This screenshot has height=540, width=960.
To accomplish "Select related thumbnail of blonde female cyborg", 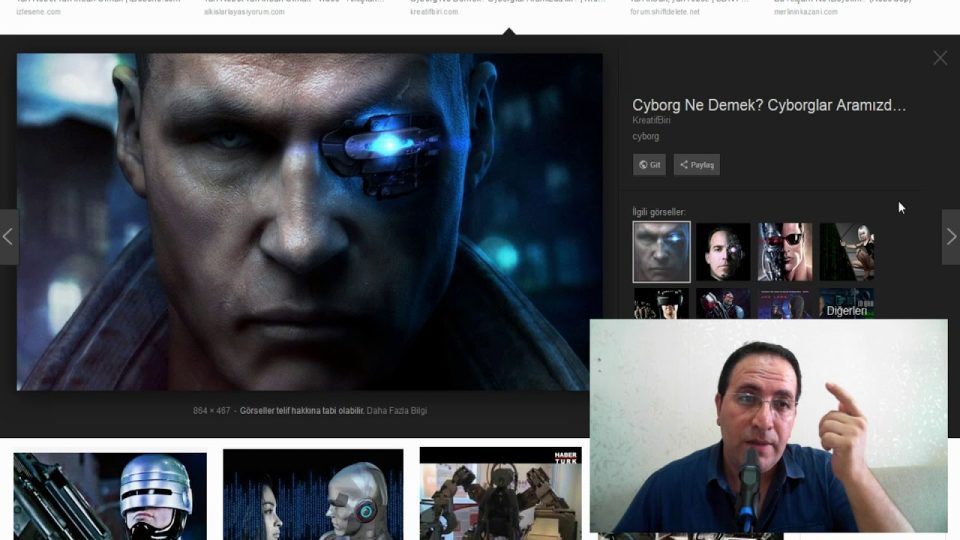I will tap(847, 252).
